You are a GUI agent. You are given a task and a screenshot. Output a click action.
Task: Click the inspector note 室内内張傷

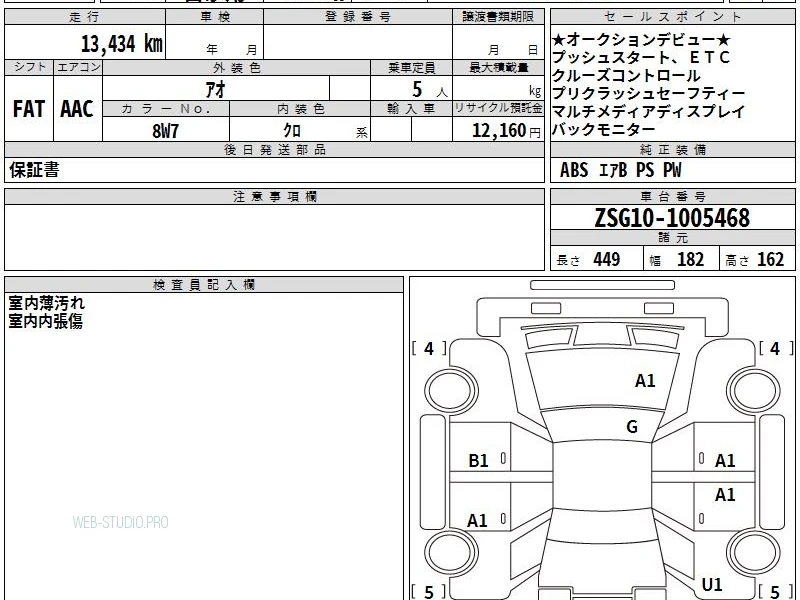pyautogui.click(x=45, y=321)
